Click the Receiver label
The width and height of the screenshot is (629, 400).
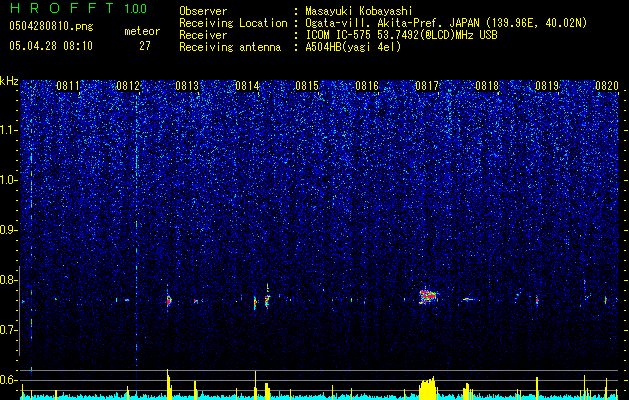pos(203,35)
